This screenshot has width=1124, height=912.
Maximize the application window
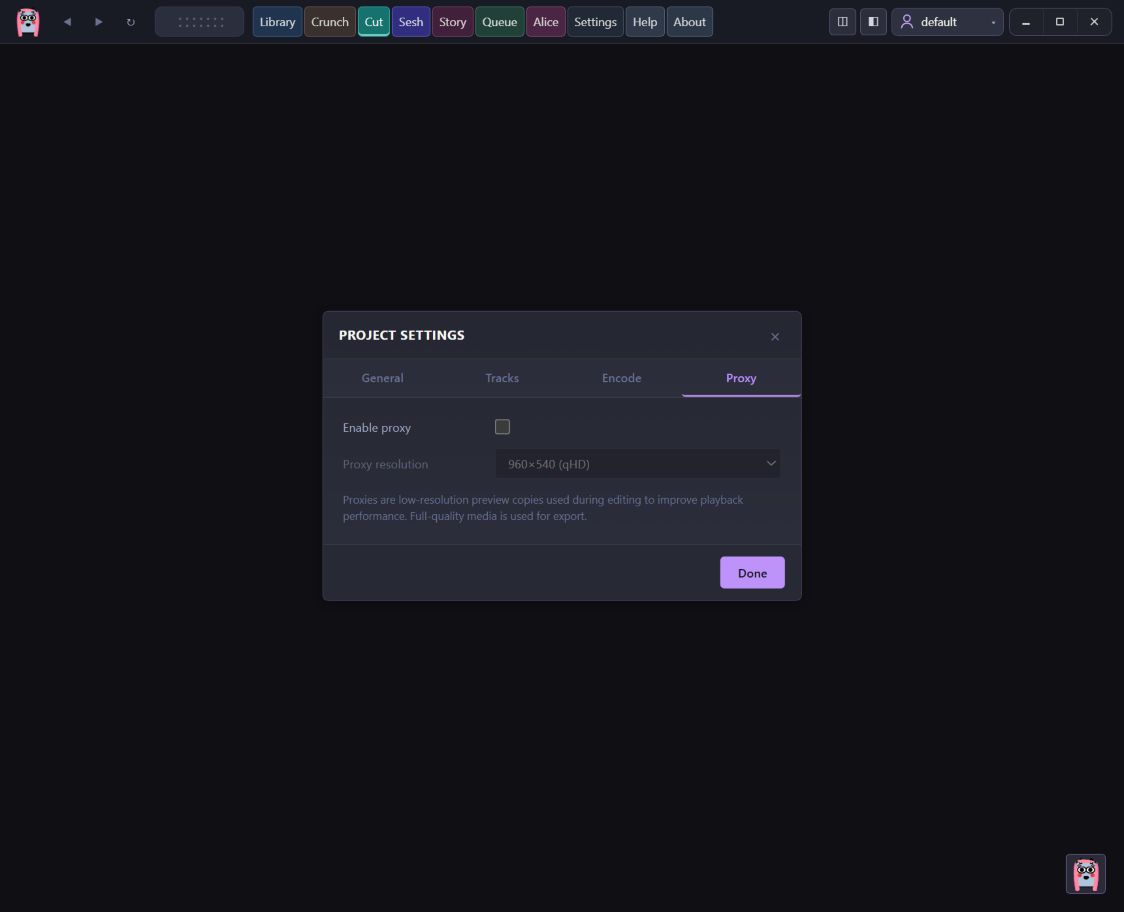1059,22
